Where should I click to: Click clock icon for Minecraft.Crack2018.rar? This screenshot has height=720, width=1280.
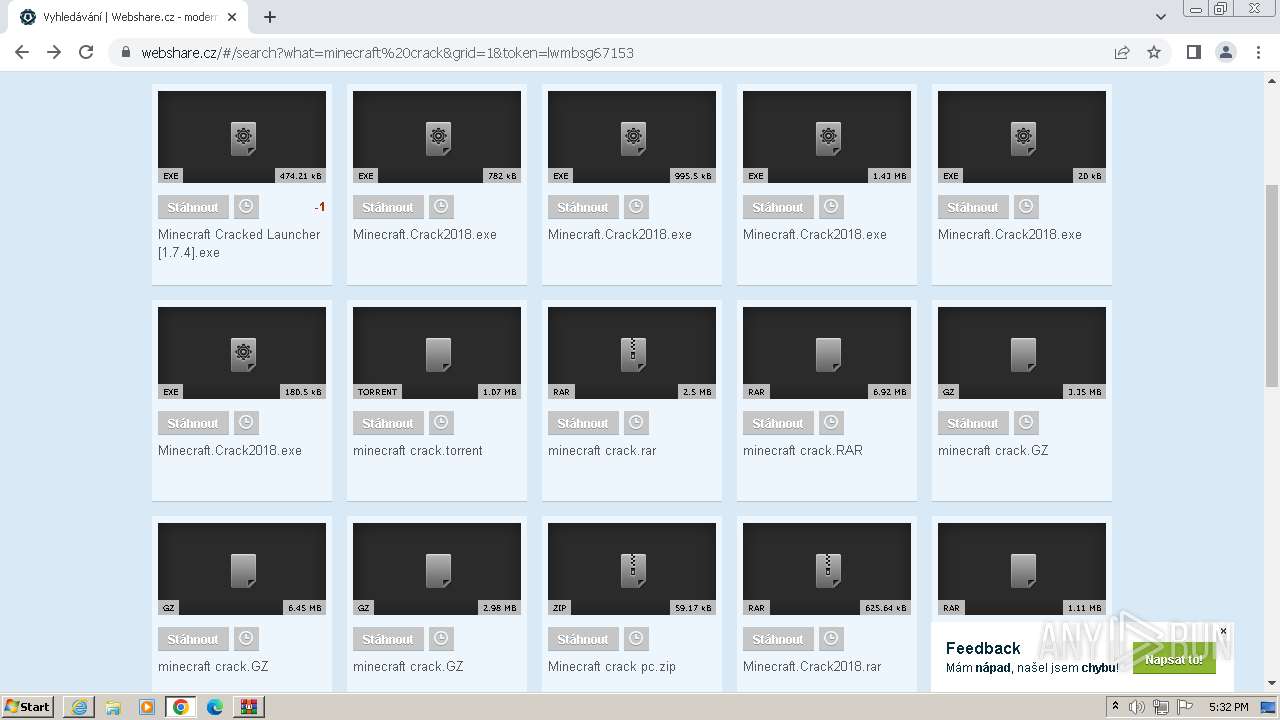831,639
